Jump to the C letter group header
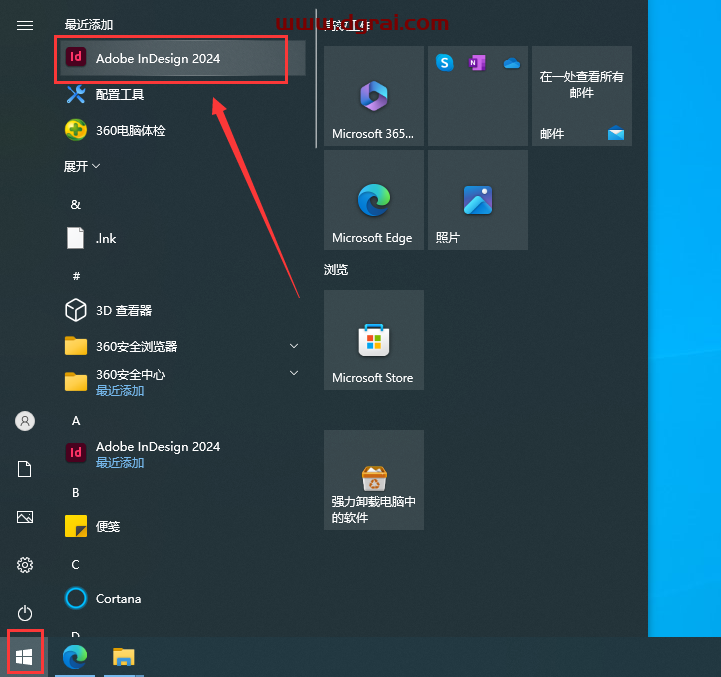 tap(75, 564)
